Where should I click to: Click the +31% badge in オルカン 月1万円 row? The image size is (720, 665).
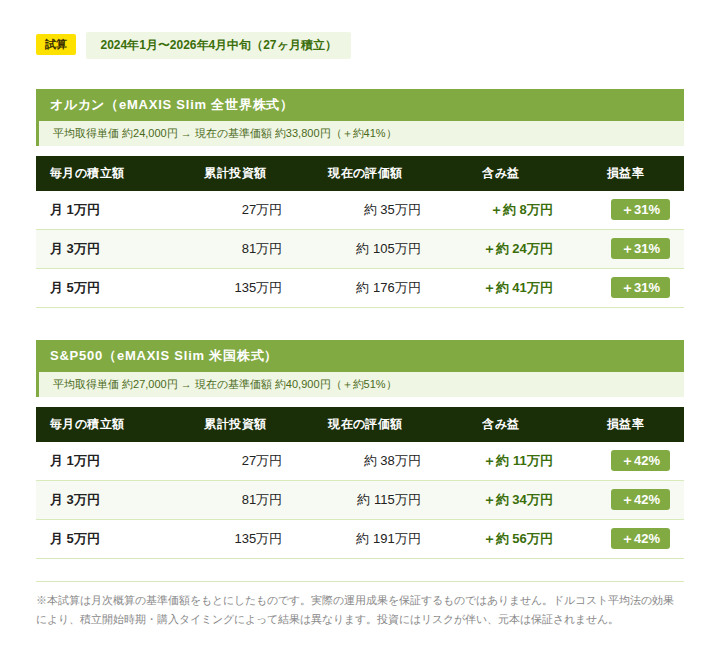(640, 210)
